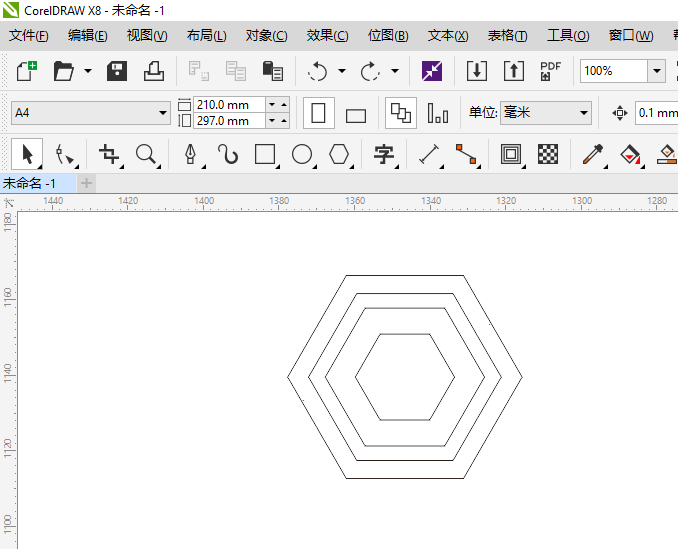
Task: Click the page width 210.0 mm field
Action: pos(229,104)
